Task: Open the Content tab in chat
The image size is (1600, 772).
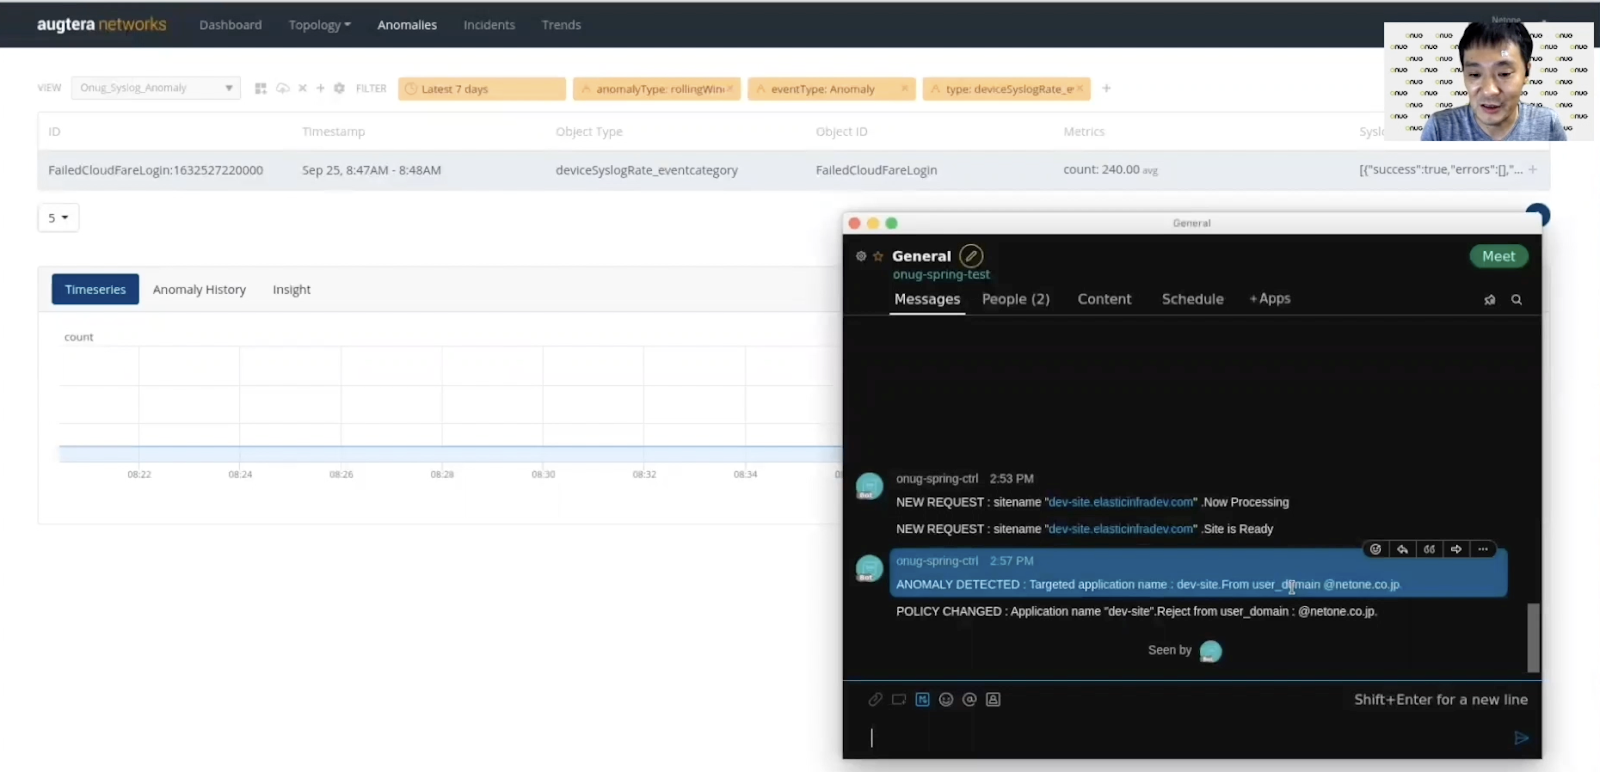Action: pos(1104,299)
